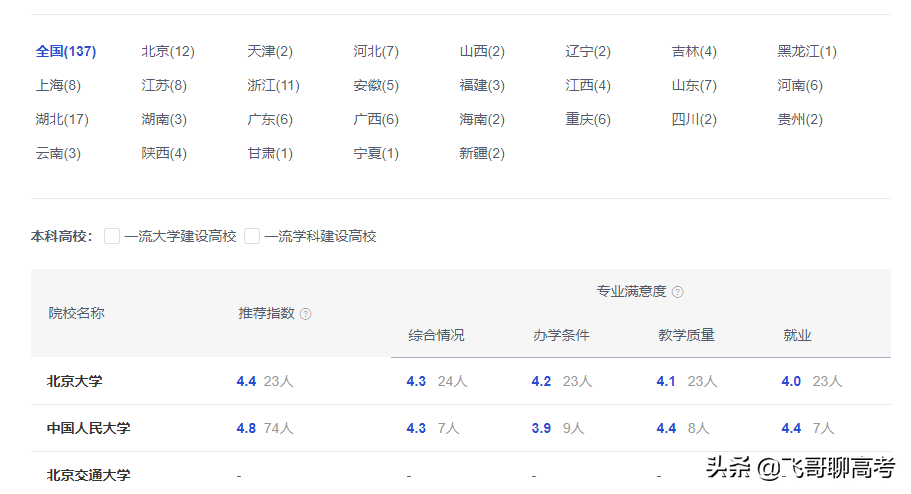Click the 综合情况 column header
This screenshot has width=911, height=494.
(436, 335)
